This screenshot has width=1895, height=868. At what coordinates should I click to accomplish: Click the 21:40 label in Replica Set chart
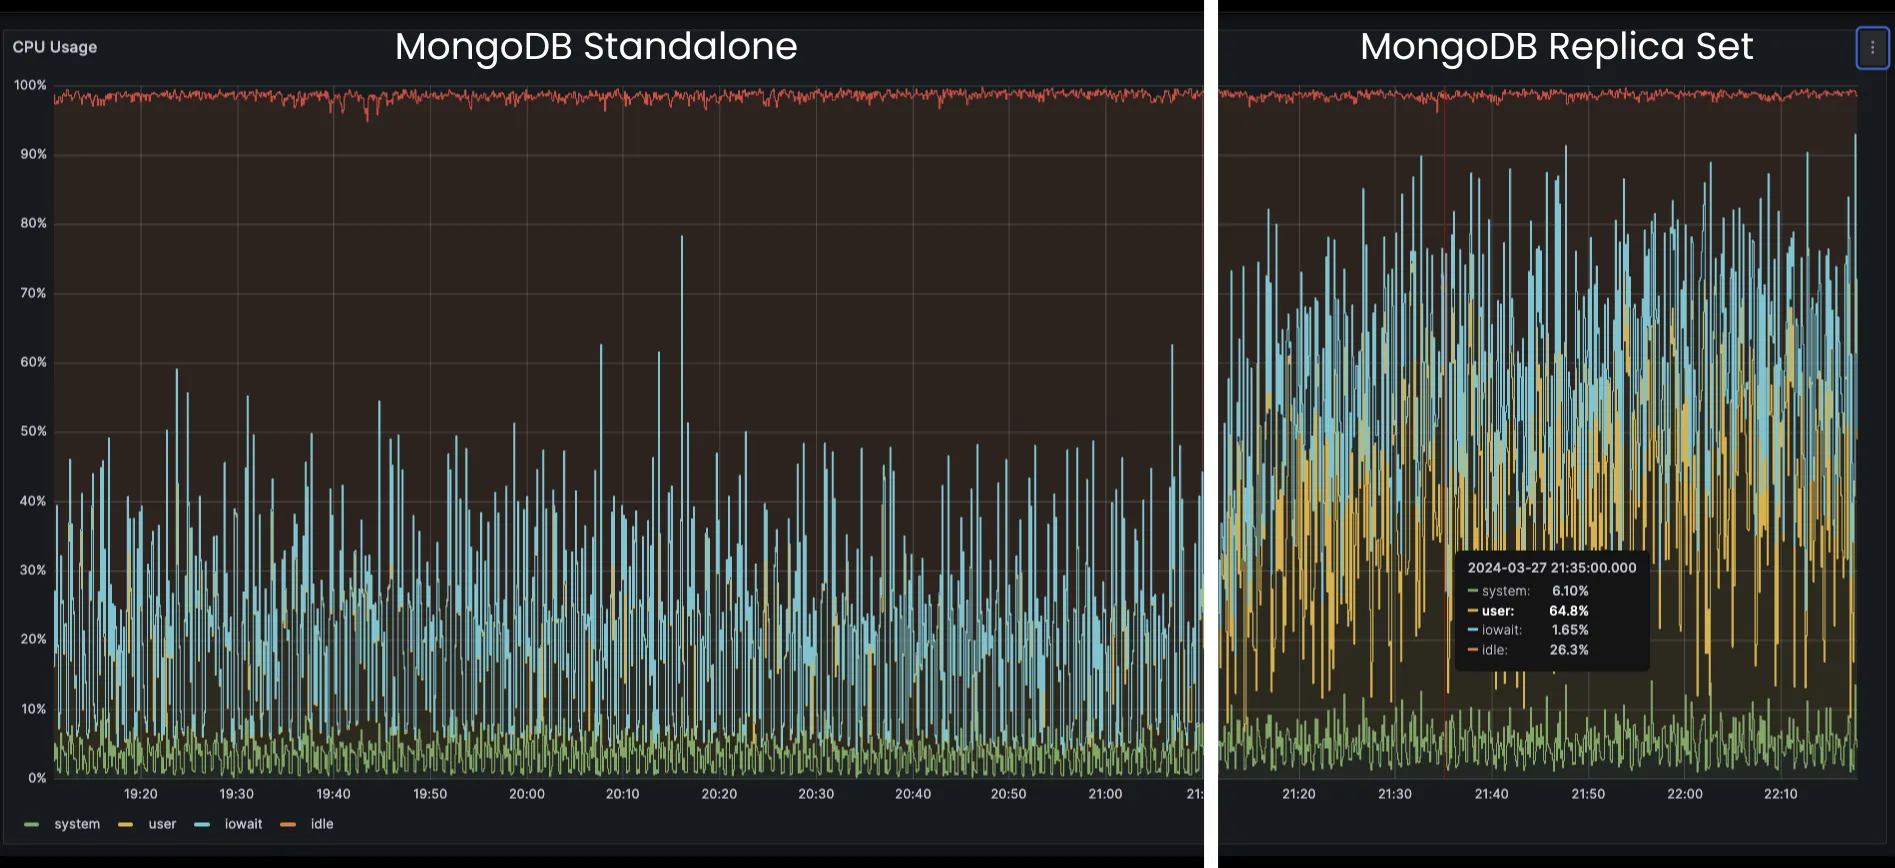coord(1491,794)
